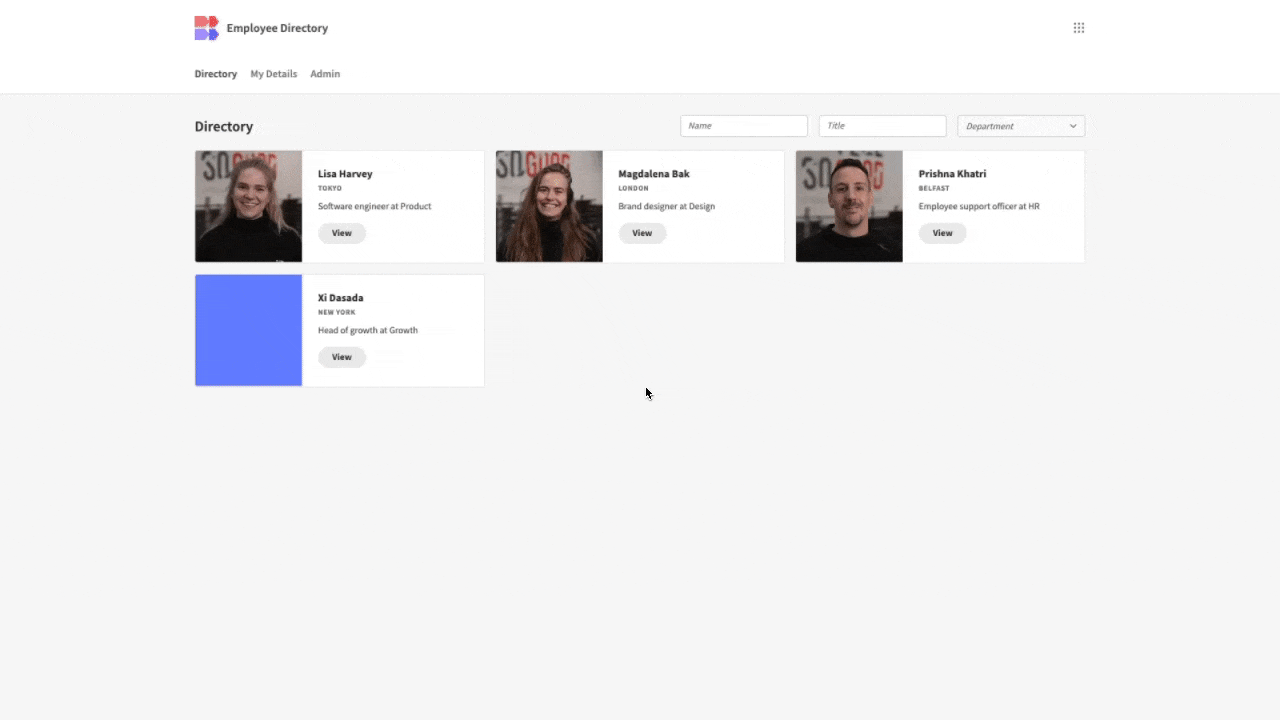Click the name Xi Dasada
The height and width of the screenshot is (720, 1280).
click(x=340, y=297)
